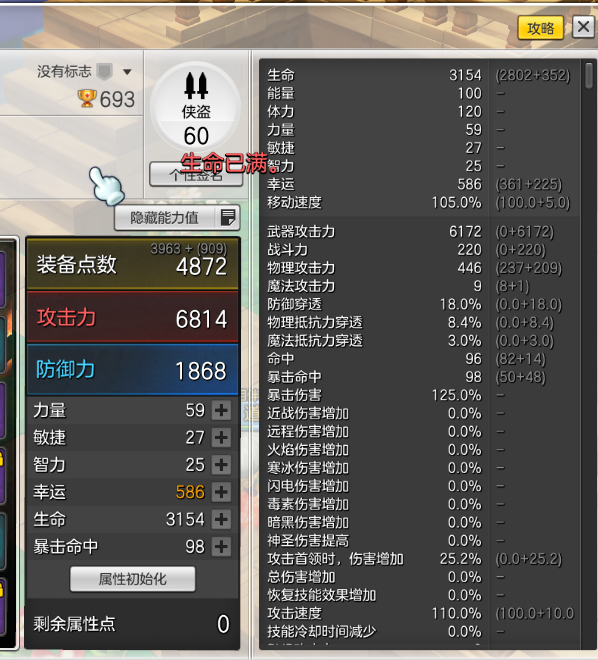598x660 pixels.
Task: Click the 个性签名 button under level
Action: 196,174
